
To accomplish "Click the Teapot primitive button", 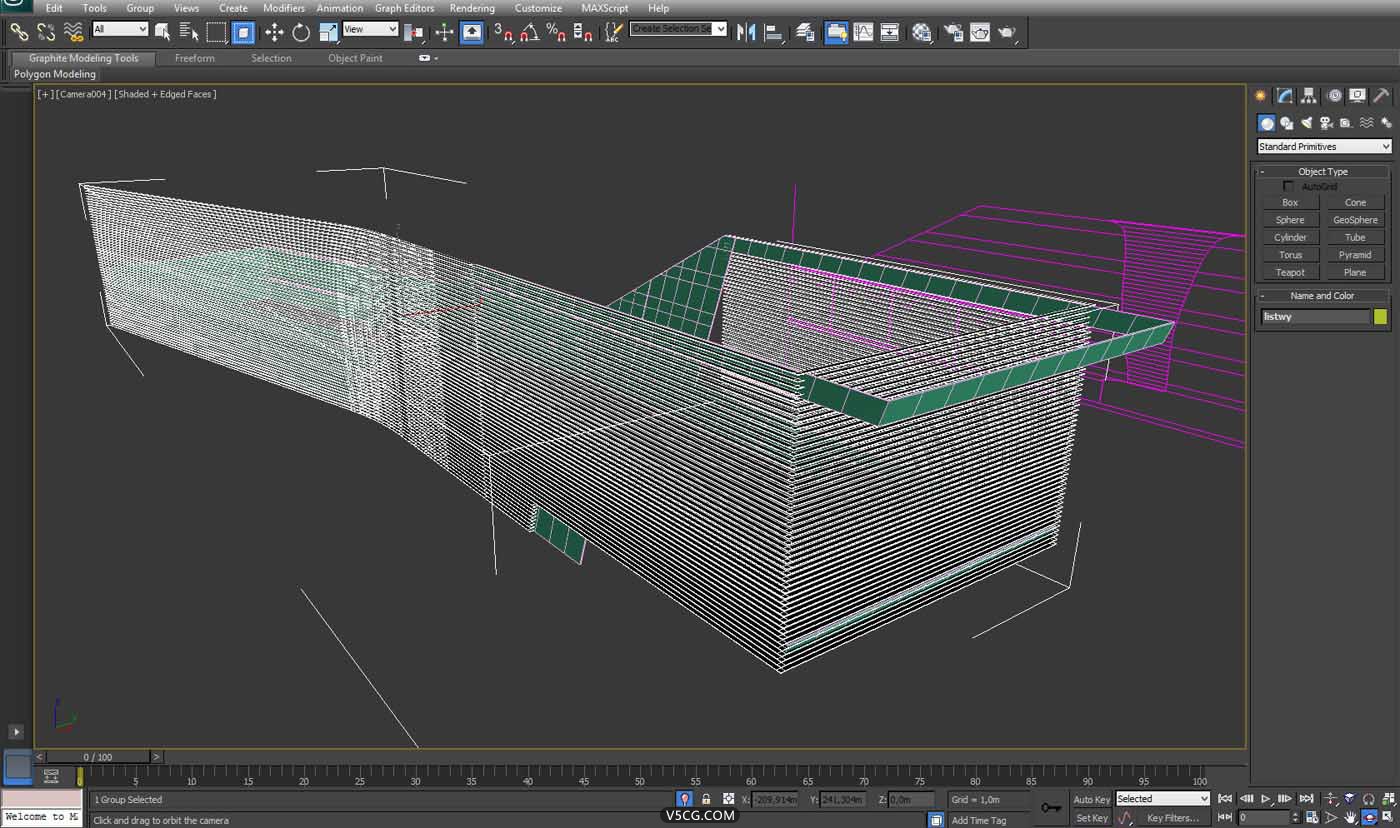I will tap(1290, 272).
